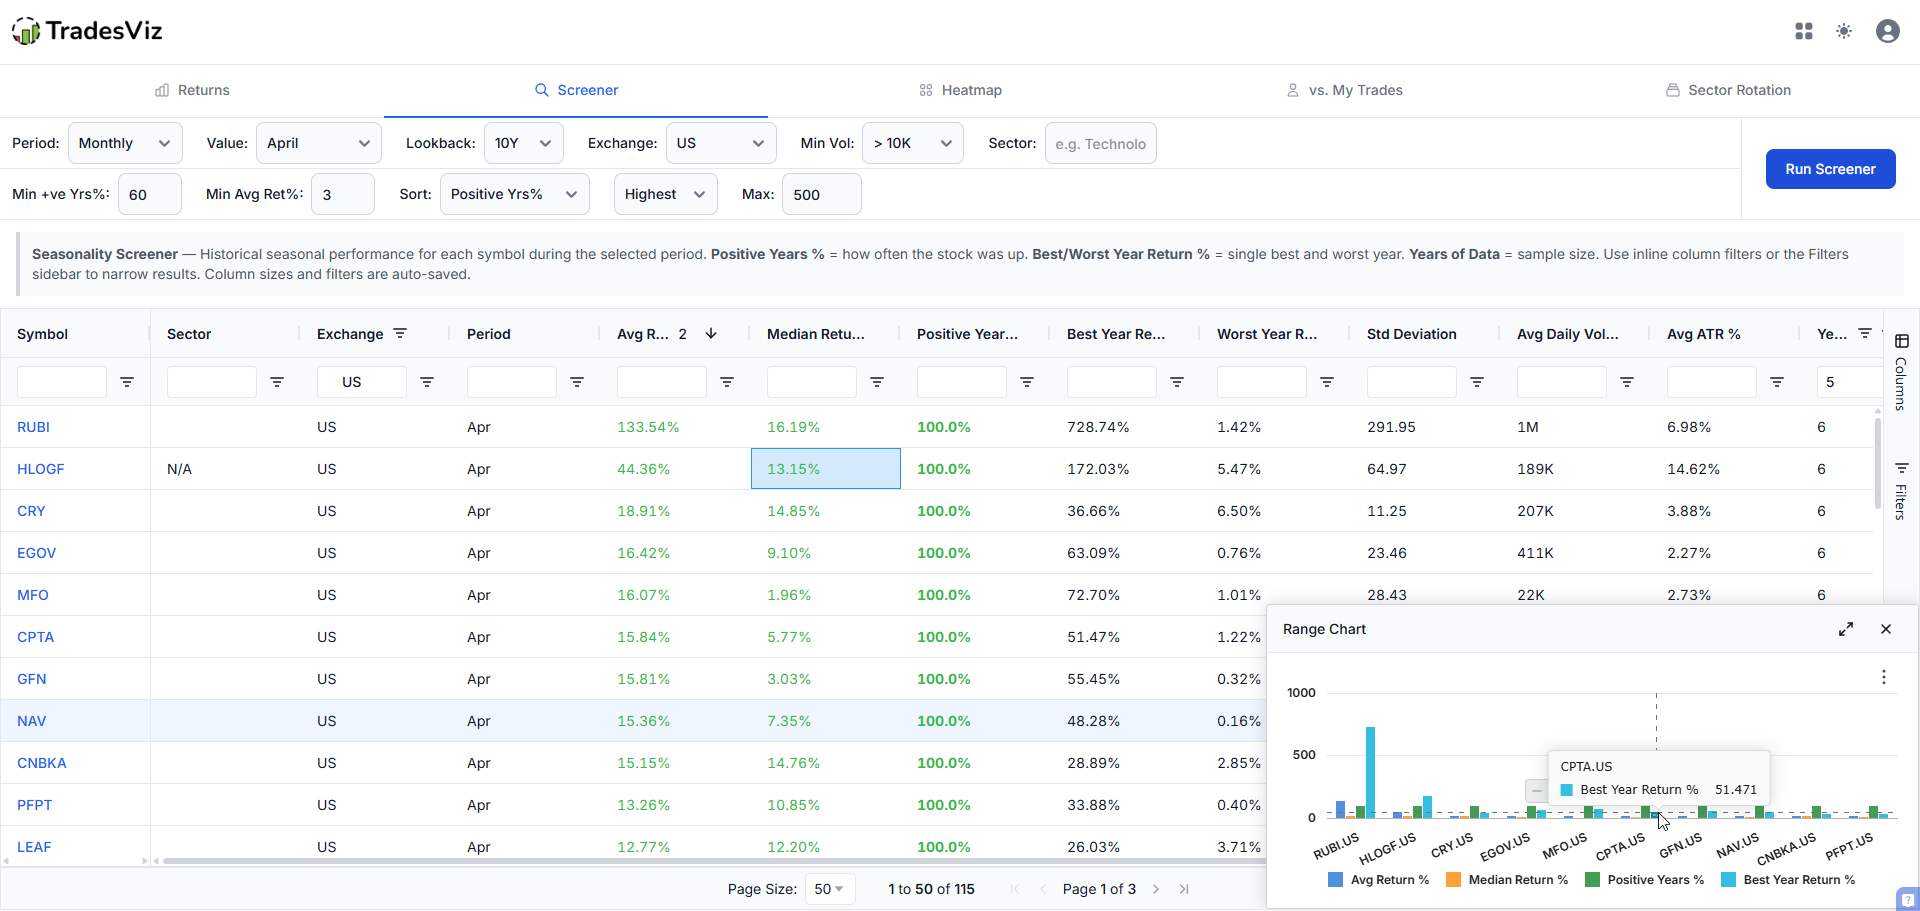Screen dimensions: 1920x911
Task: Open Sector column filter icon
Action: [277, 382]
